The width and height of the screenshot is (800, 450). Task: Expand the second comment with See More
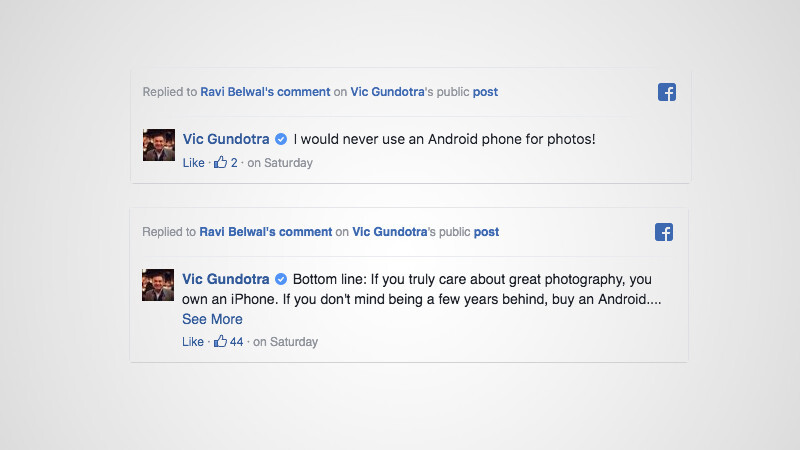(212, 320)
